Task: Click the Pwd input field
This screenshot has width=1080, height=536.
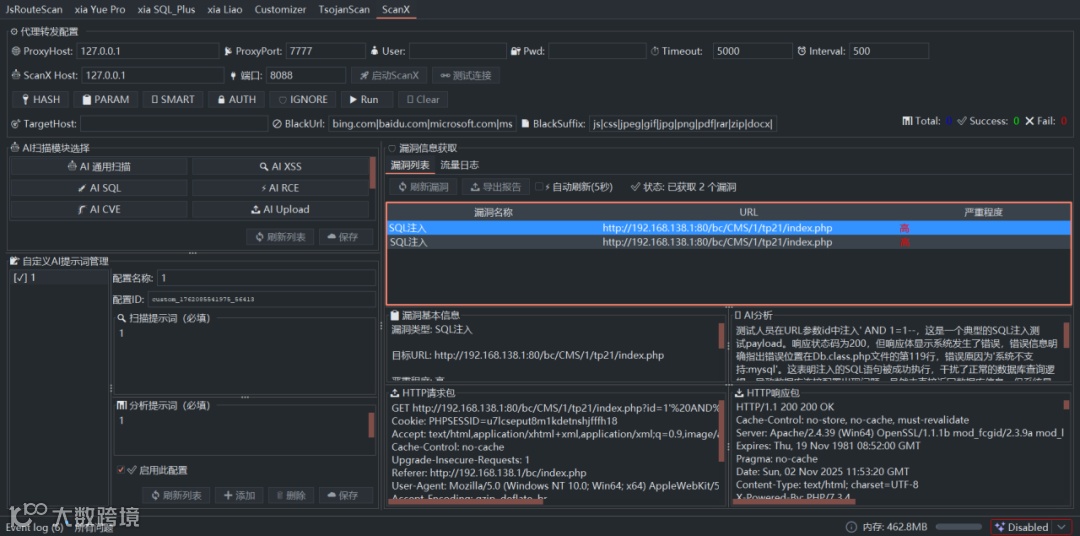Action: click(596, 51)
